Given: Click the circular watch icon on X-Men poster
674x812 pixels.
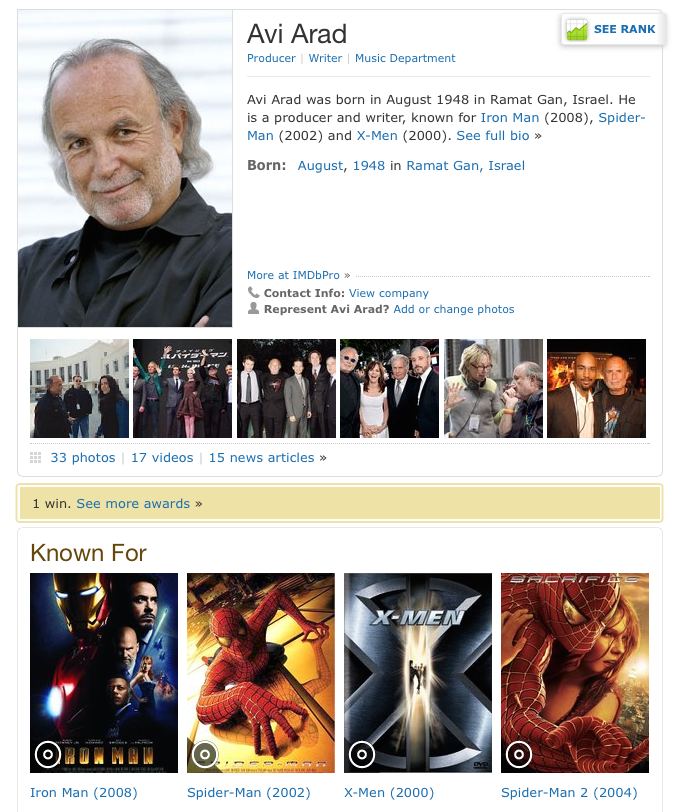Looking at the screenshot, I should pyautogui.click(x=362, y=755).
